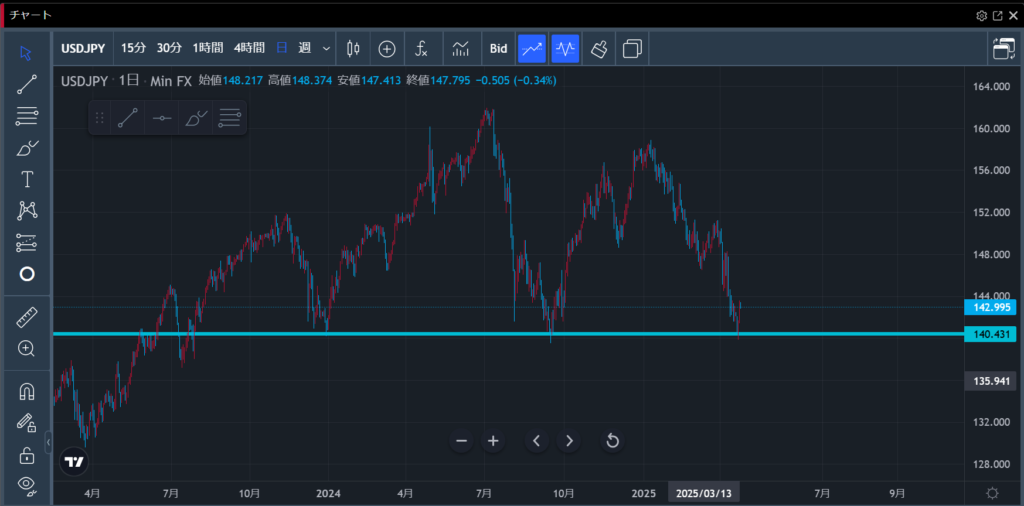The image size is (1024, 506).
Task: Select parallel lines tool in floating toolbar
Action: pos(230,118)
